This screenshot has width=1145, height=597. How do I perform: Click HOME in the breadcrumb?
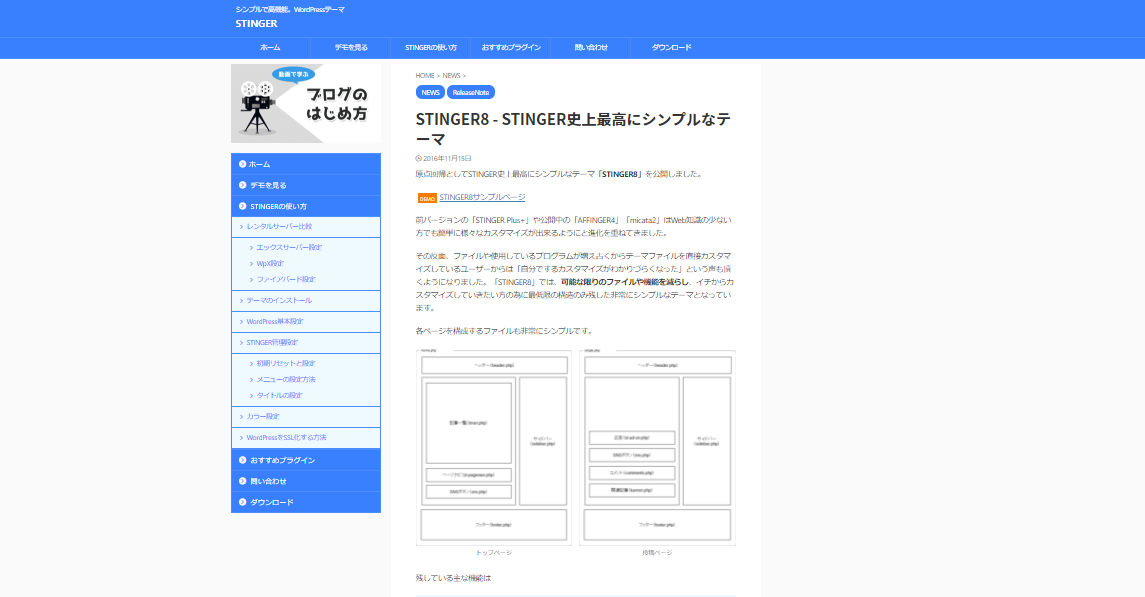[425, 76]
